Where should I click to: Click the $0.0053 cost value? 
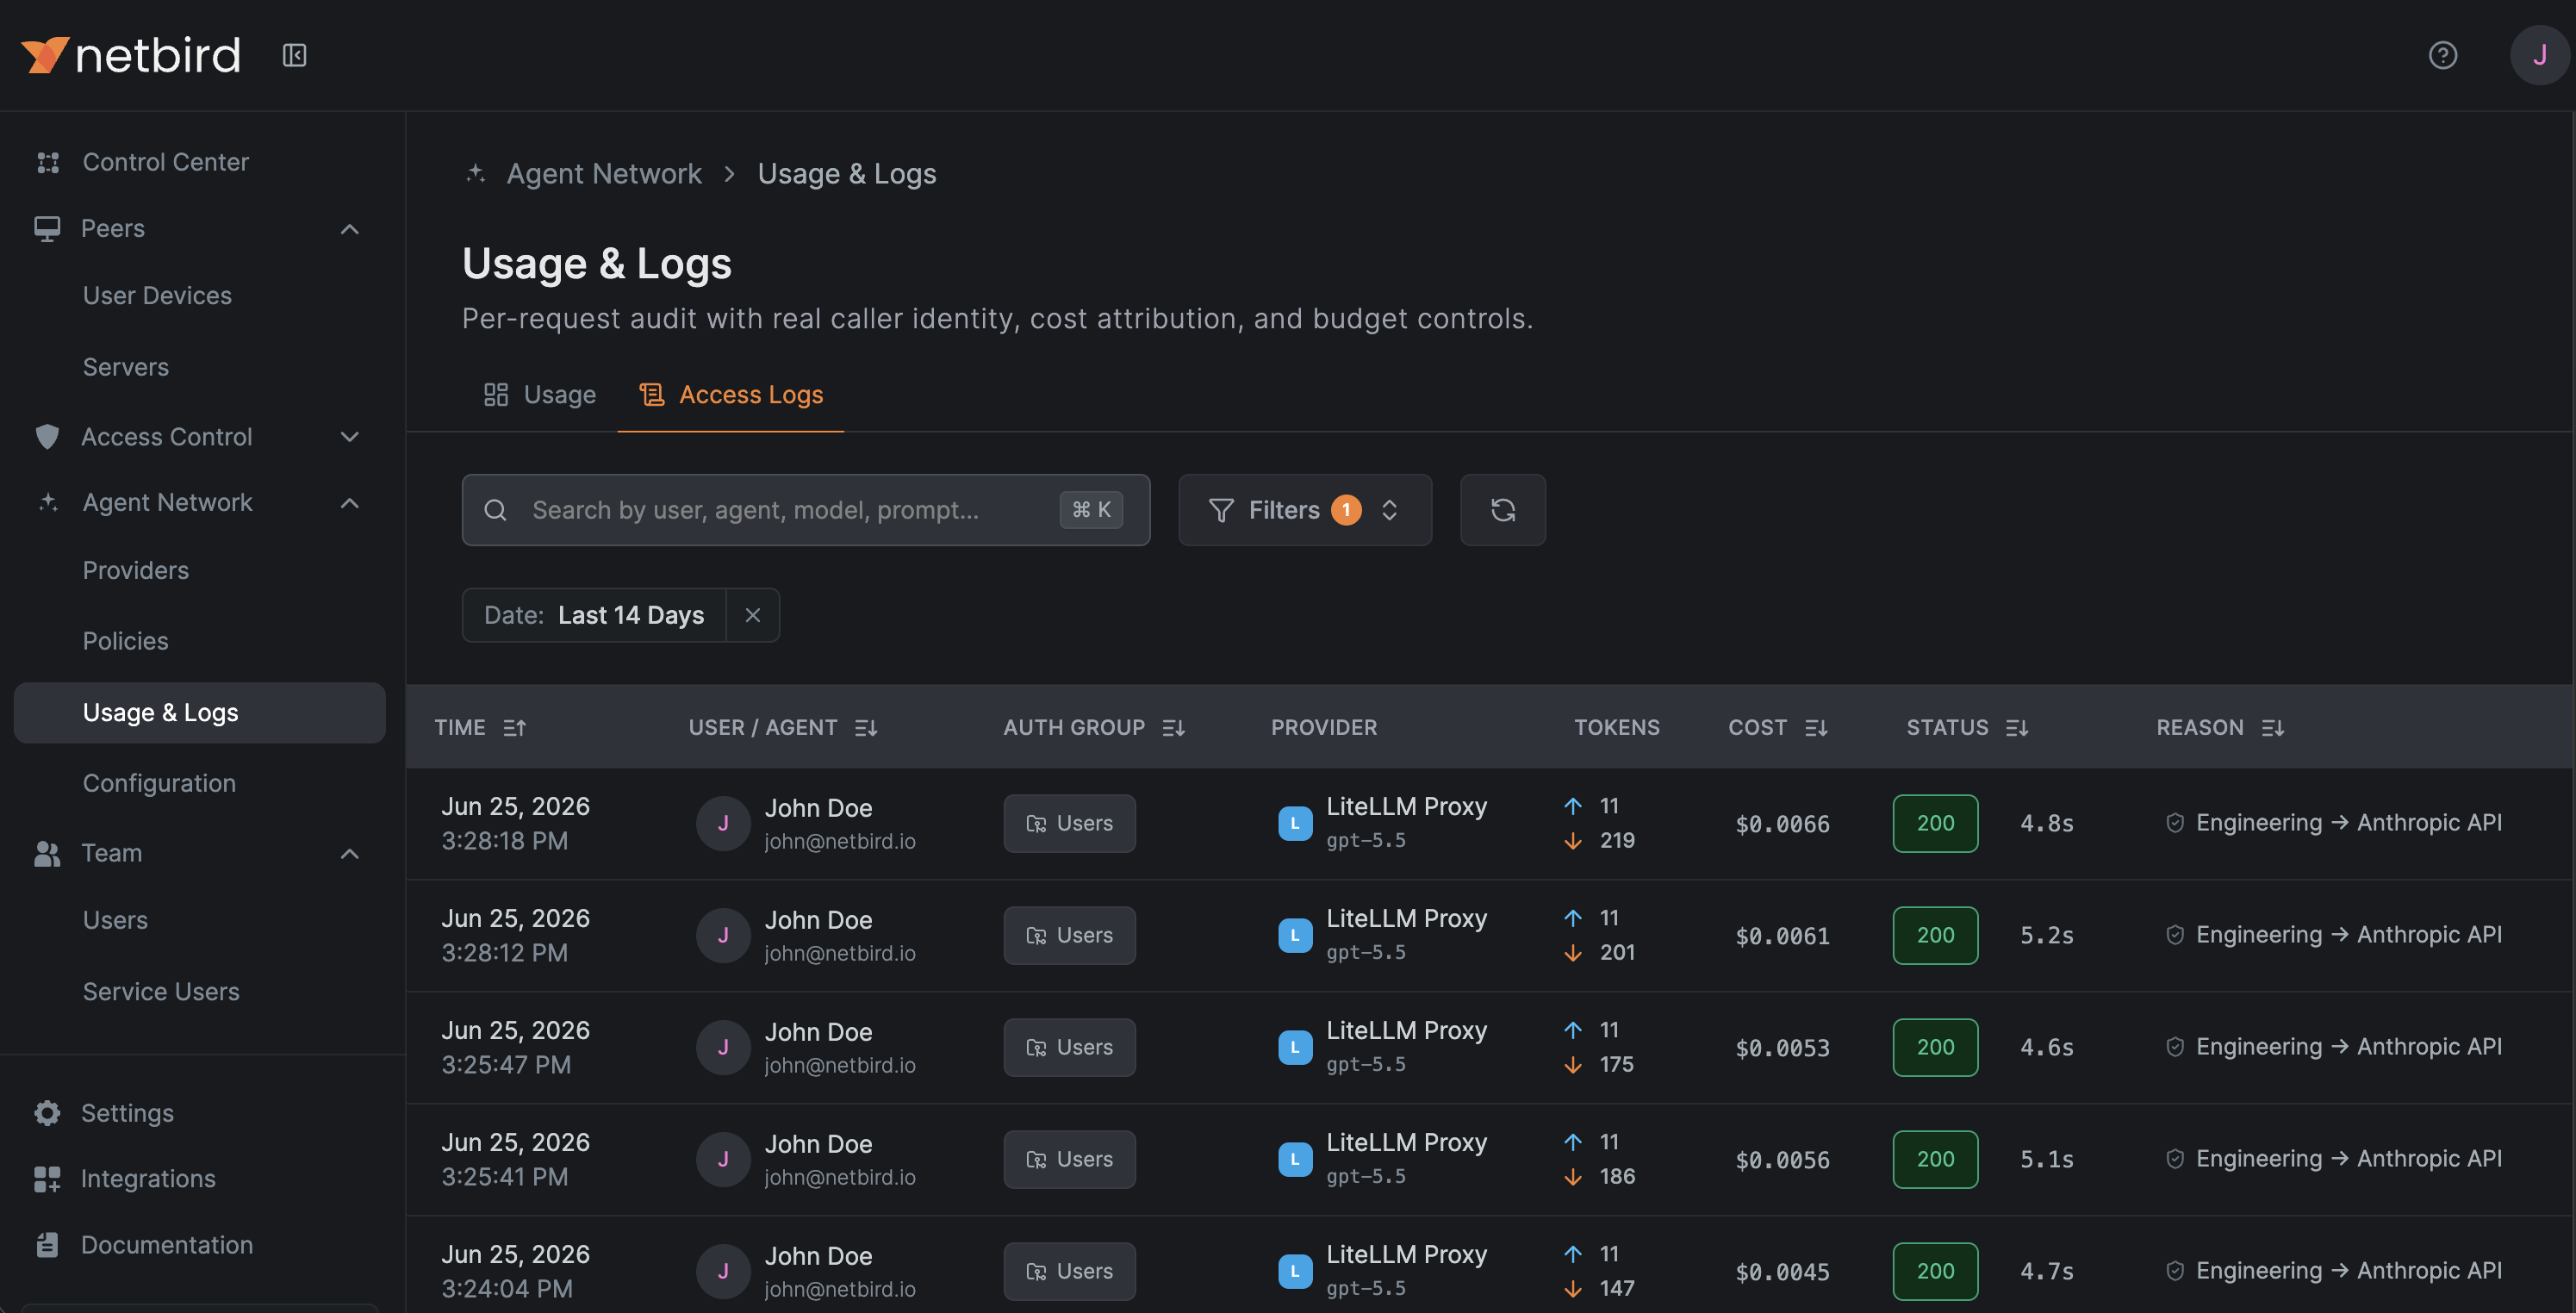(1782, 1049)
